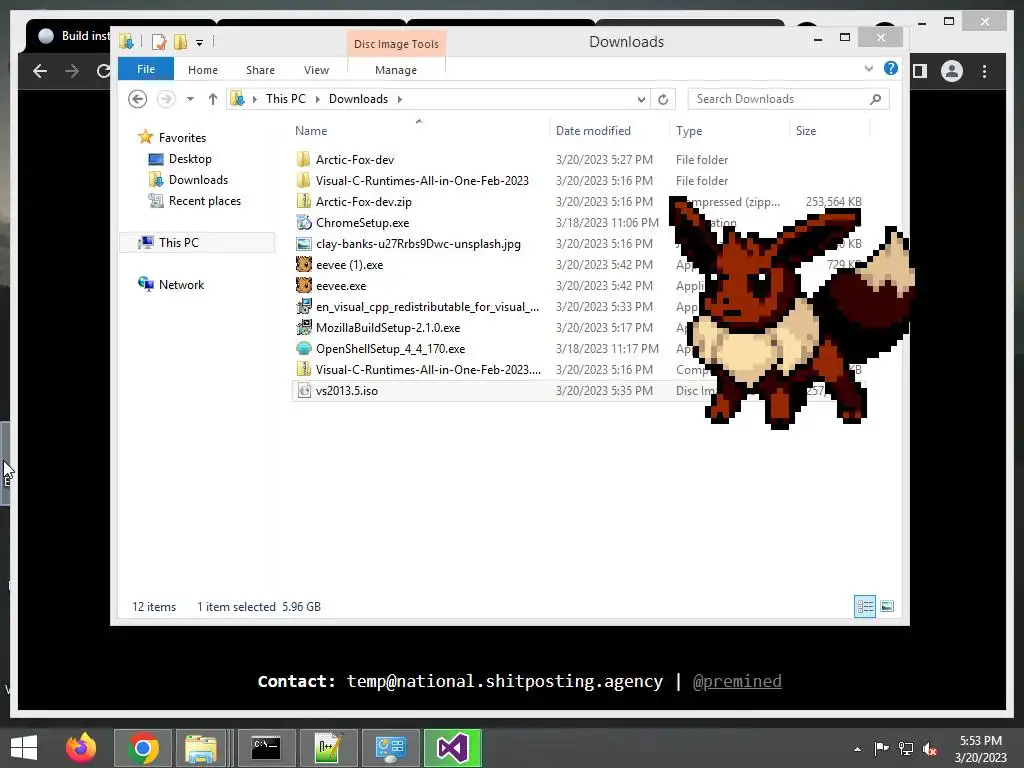This screenshot has width=1024, height=768.
Task: Click the Chrome back arrow button
Action: coord(40,71)
